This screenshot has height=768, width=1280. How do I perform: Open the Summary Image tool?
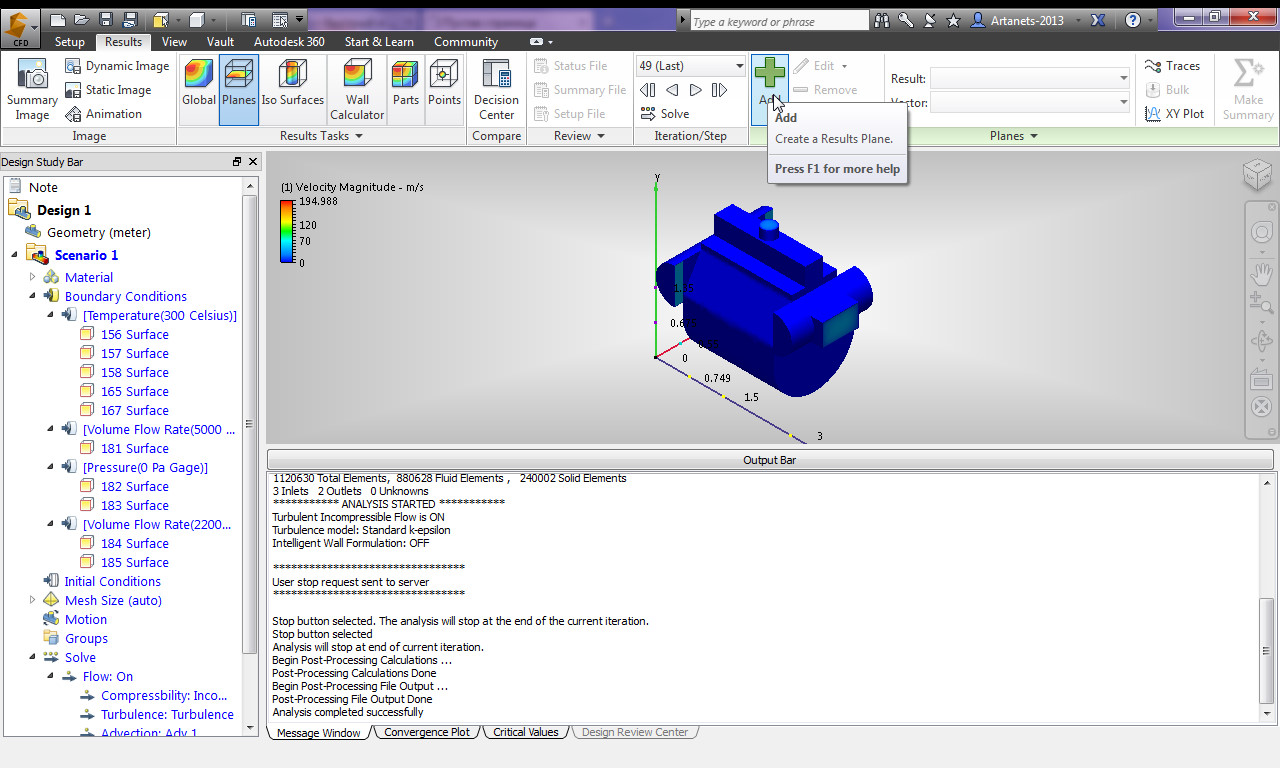click(x=32, y=90)
